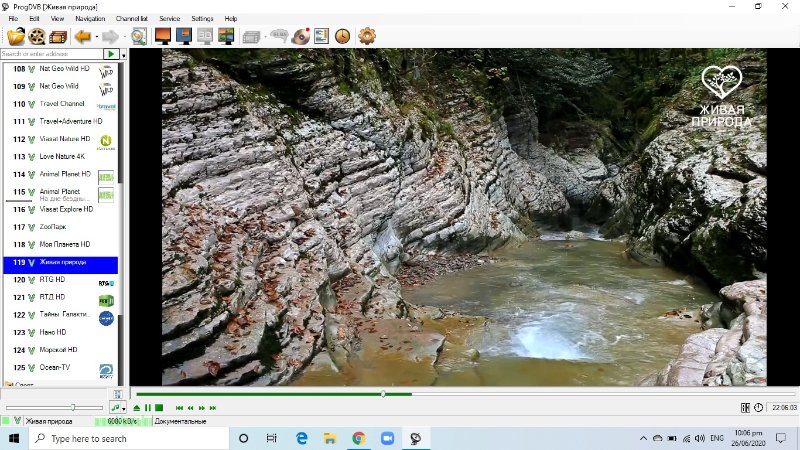This screenshot has width=800, height=450.
Task: Click the blue-screen monitor icon
Action: (184, 36)
